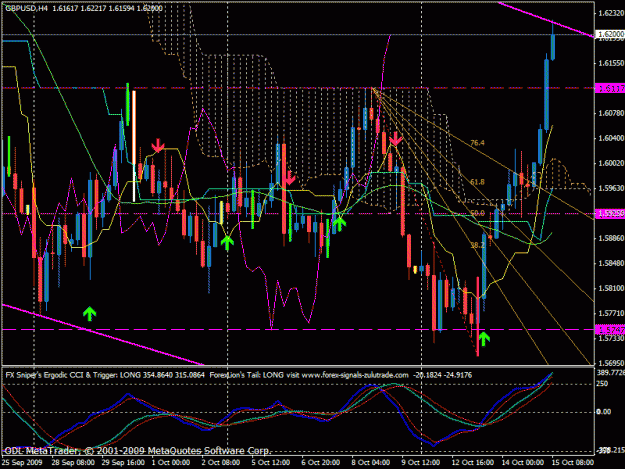Click the 1.58860 price axis value
Image resolution: width=625 pixels, height=469 pixels.
coord(611,238)
